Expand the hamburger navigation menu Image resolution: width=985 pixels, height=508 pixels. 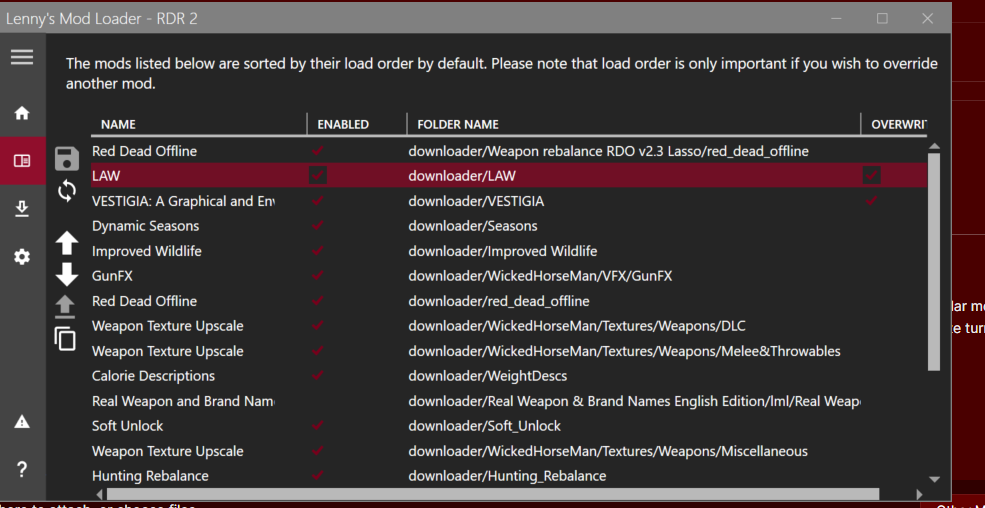point(21,58)
